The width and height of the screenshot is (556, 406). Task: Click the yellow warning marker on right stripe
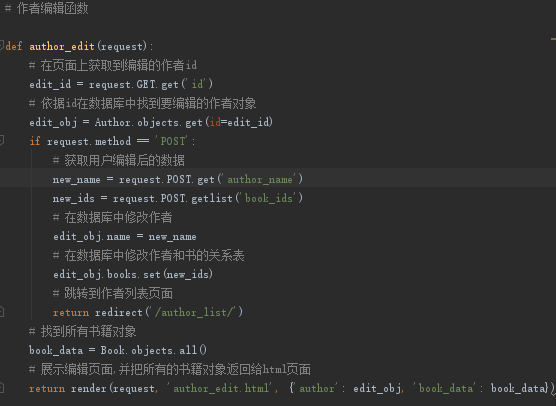point(553,39)
